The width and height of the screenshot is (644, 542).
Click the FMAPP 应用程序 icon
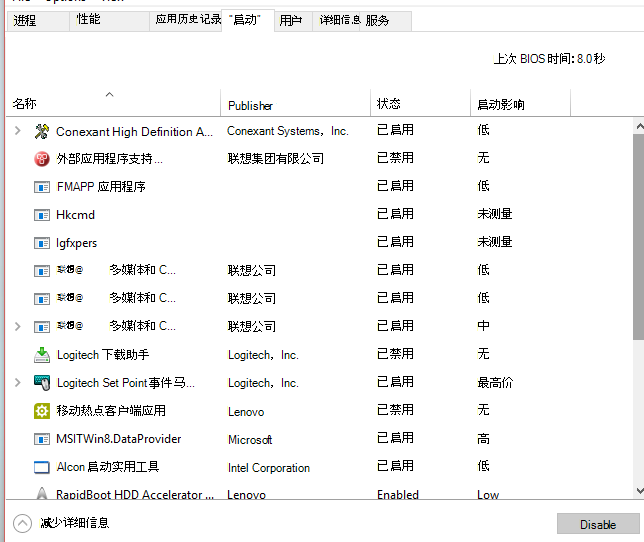click(x=42, y=187)
